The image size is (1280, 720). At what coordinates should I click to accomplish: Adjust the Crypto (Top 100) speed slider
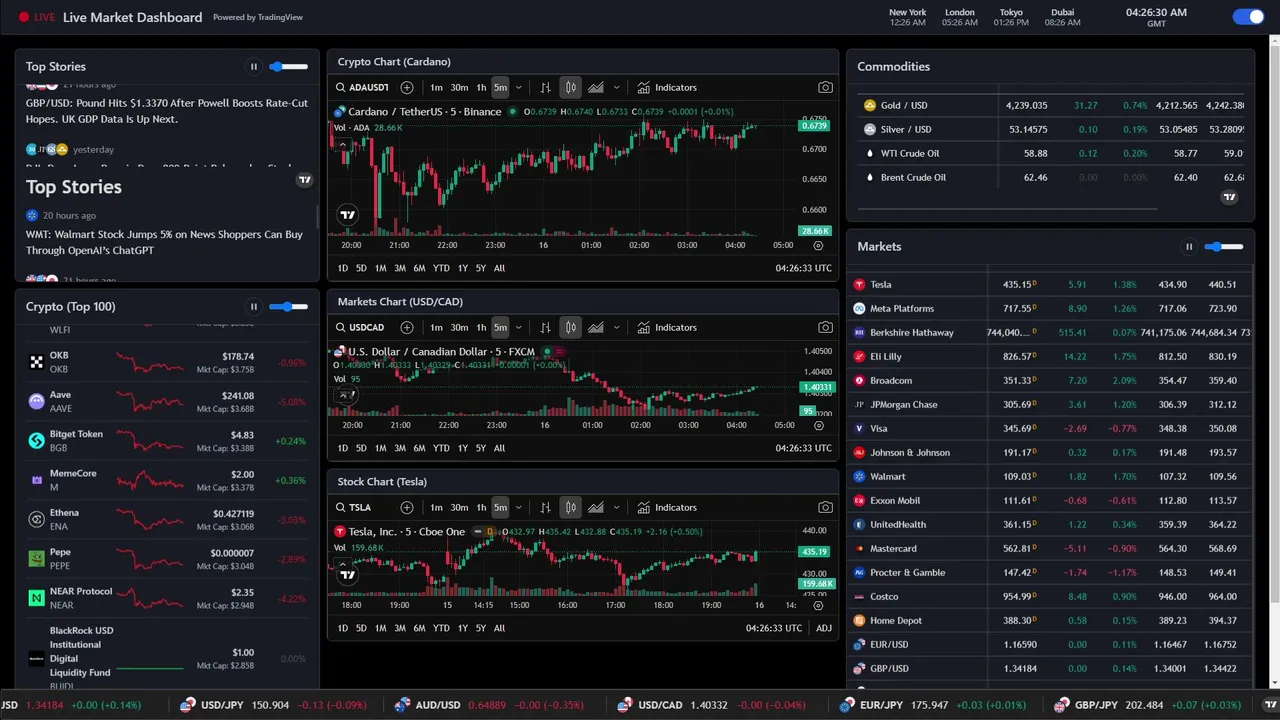pos(288,307)
